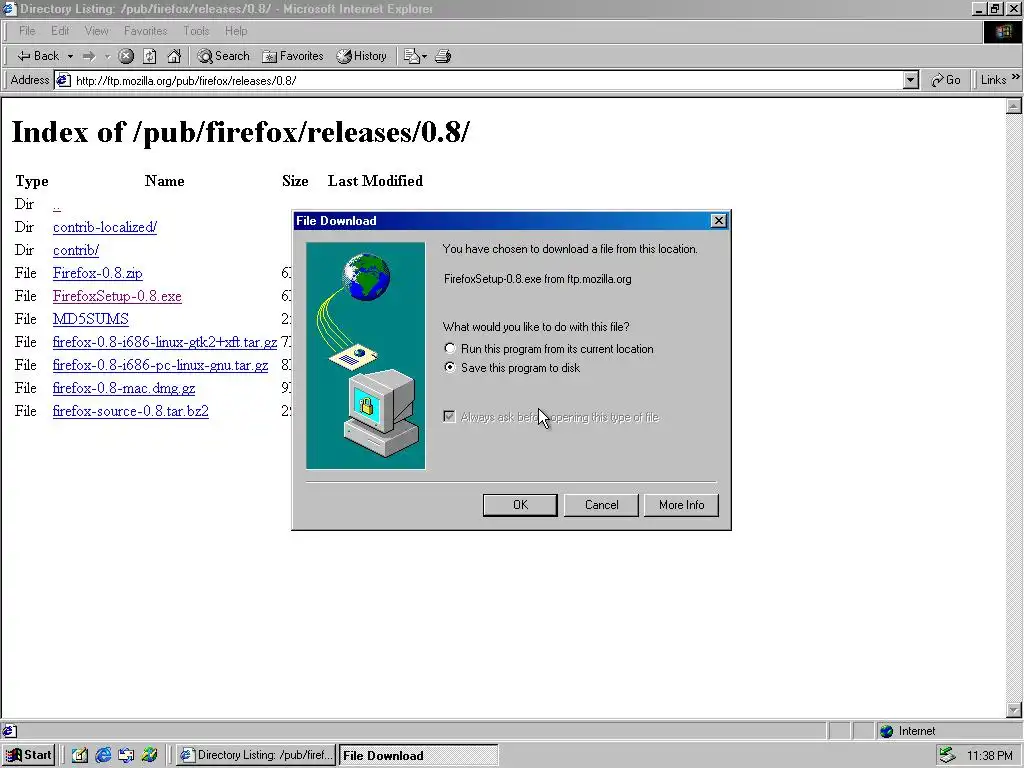Switch to 'File Download' taskbar button
Image resolution: width=1024 pixels, height=768 pixels.
[418, 756]
